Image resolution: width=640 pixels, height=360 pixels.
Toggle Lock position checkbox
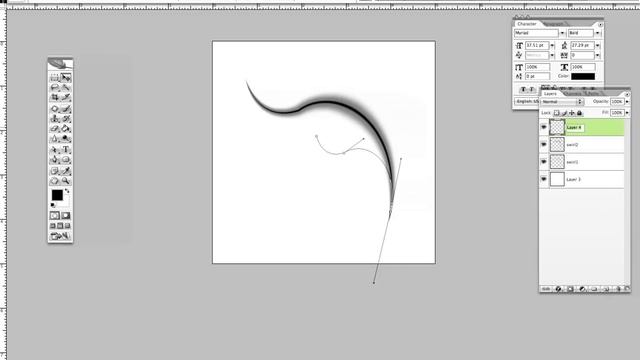pos(572,113)
